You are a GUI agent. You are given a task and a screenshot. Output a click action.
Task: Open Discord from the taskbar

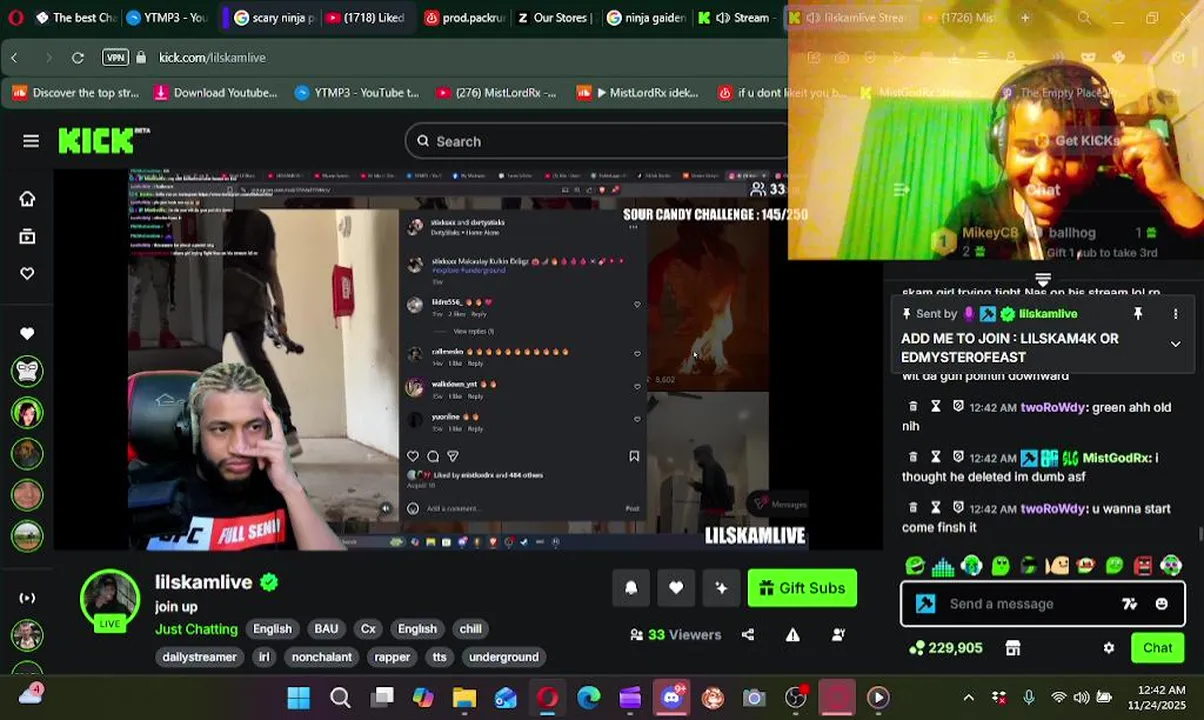672,697
